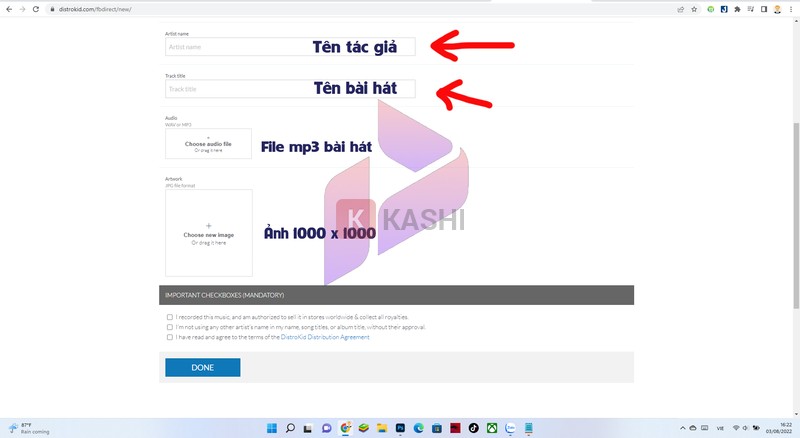Go back to the previous page

click(9, 9)
